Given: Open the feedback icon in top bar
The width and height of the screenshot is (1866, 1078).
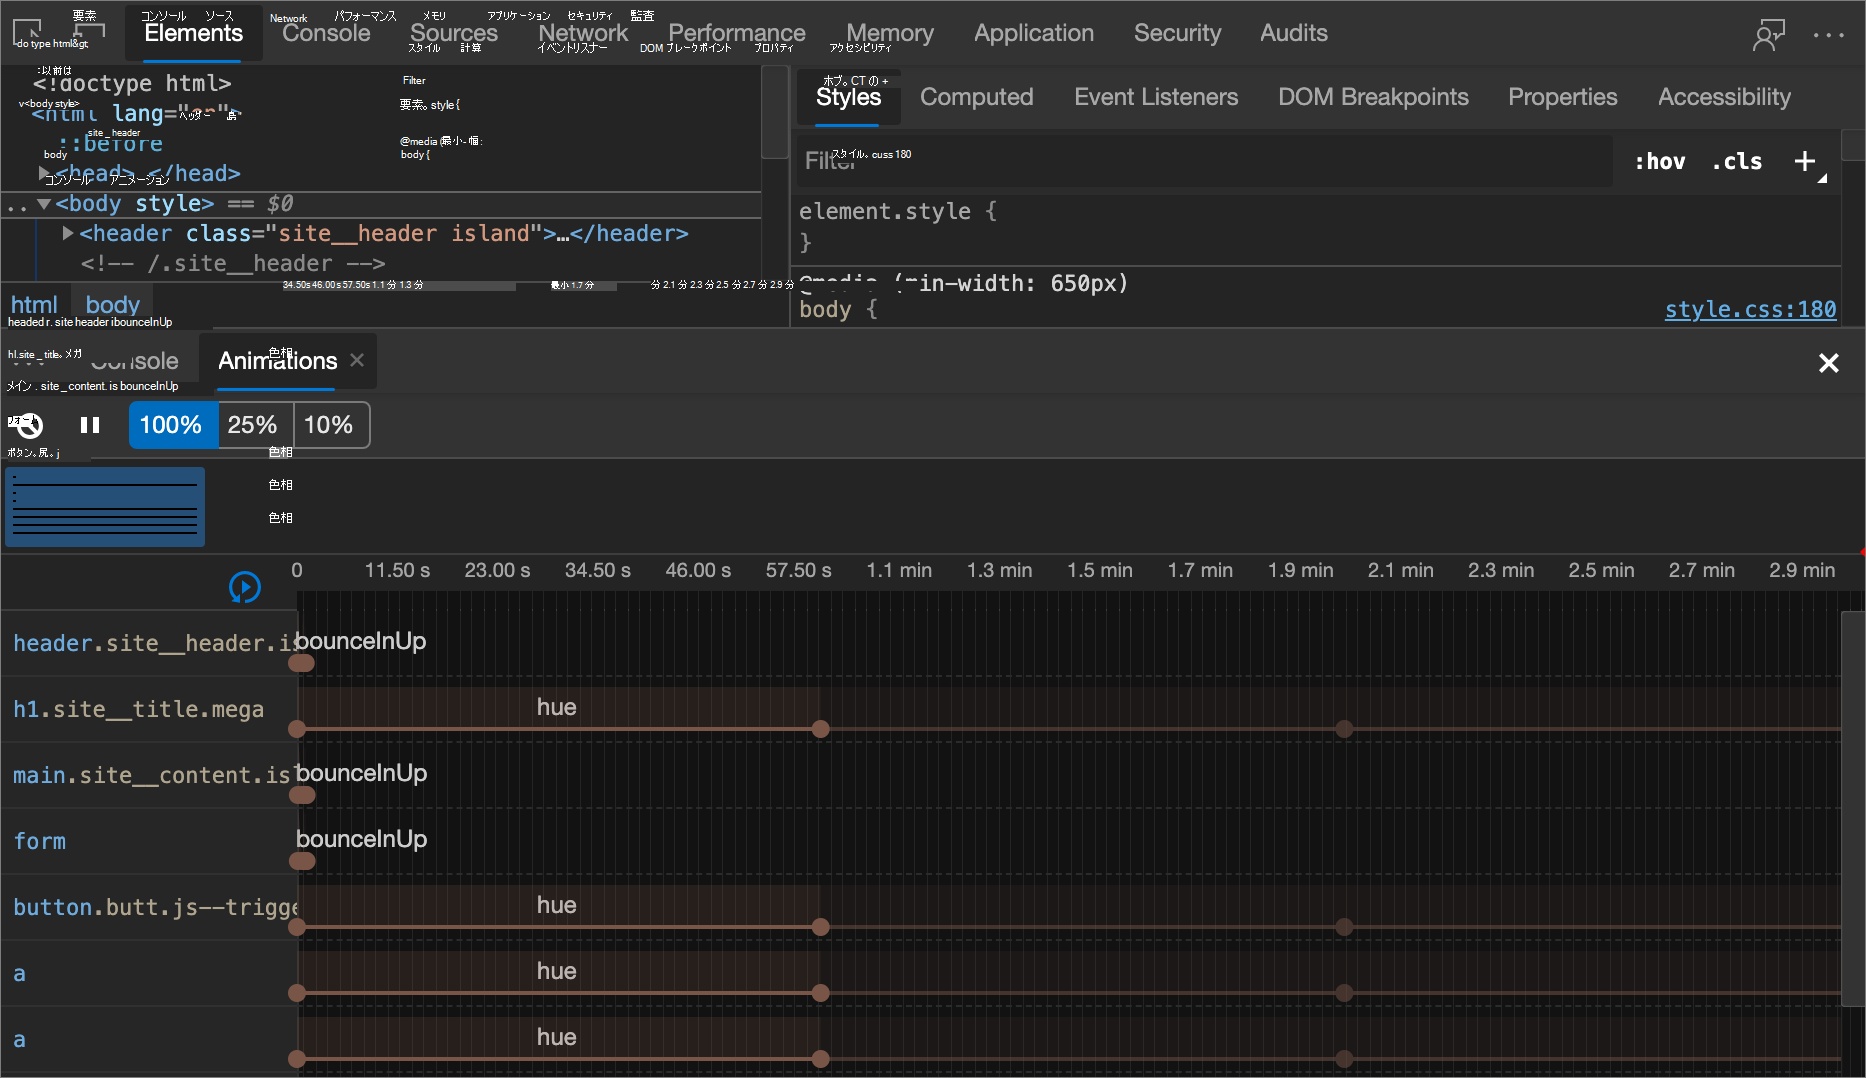Looking at the screenshot, I should [x=1769, y=34].
